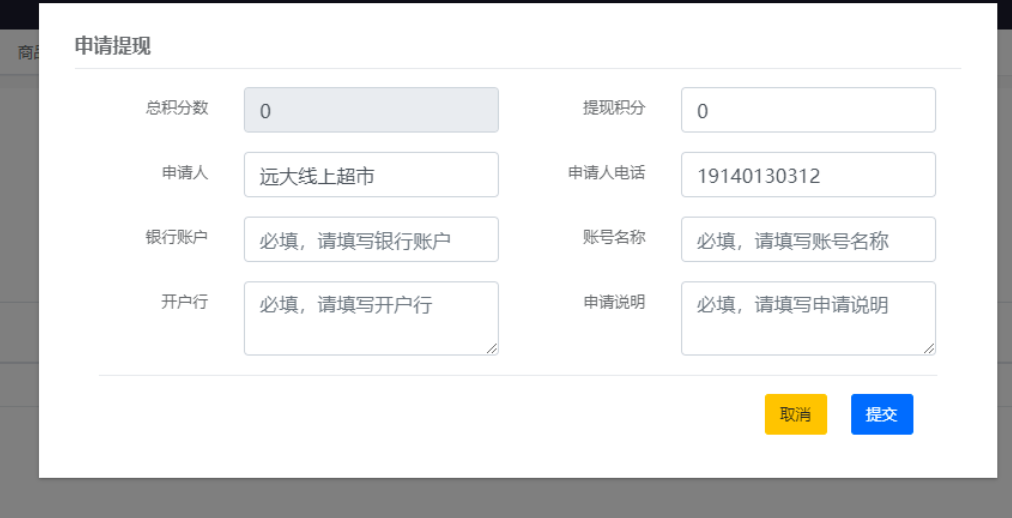
Task: Click the 账号名称 label
Action: [x=614, y=238]
